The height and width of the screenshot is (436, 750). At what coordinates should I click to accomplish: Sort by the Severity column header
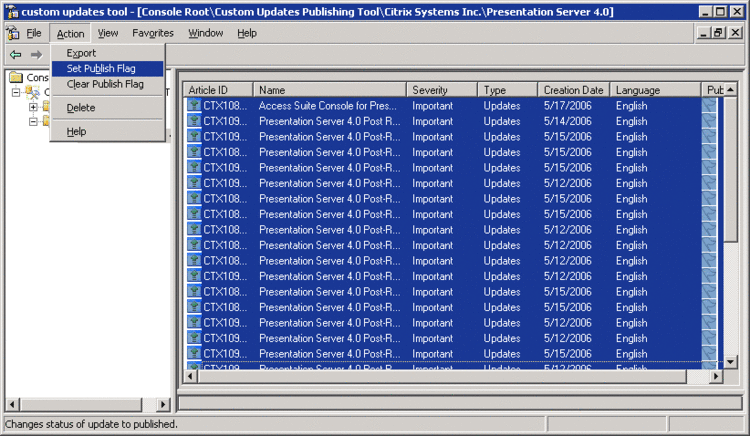(442, 90)
